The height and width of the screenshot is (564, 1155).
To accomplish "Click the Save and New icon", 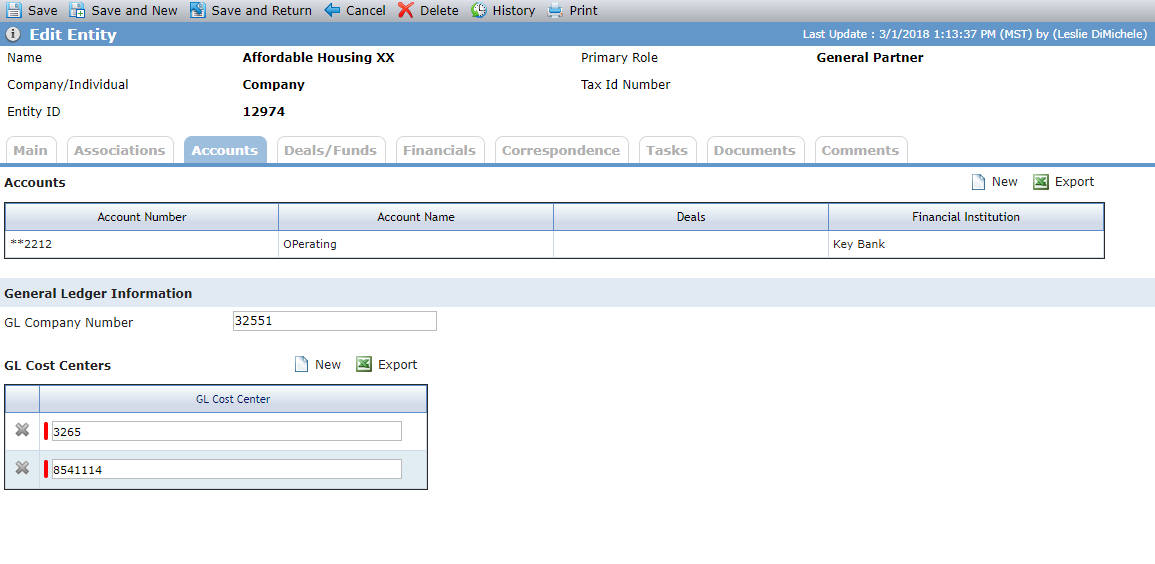I will pyautogui.click(x=77, y=10).
